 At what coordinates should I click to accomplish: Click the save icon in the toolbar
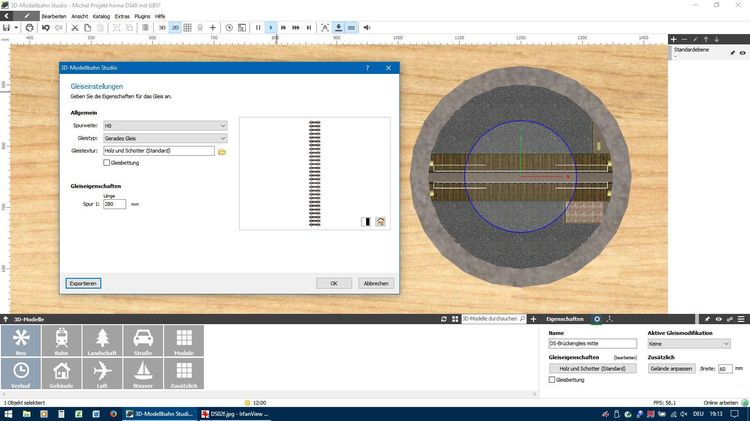click(6, 28)
